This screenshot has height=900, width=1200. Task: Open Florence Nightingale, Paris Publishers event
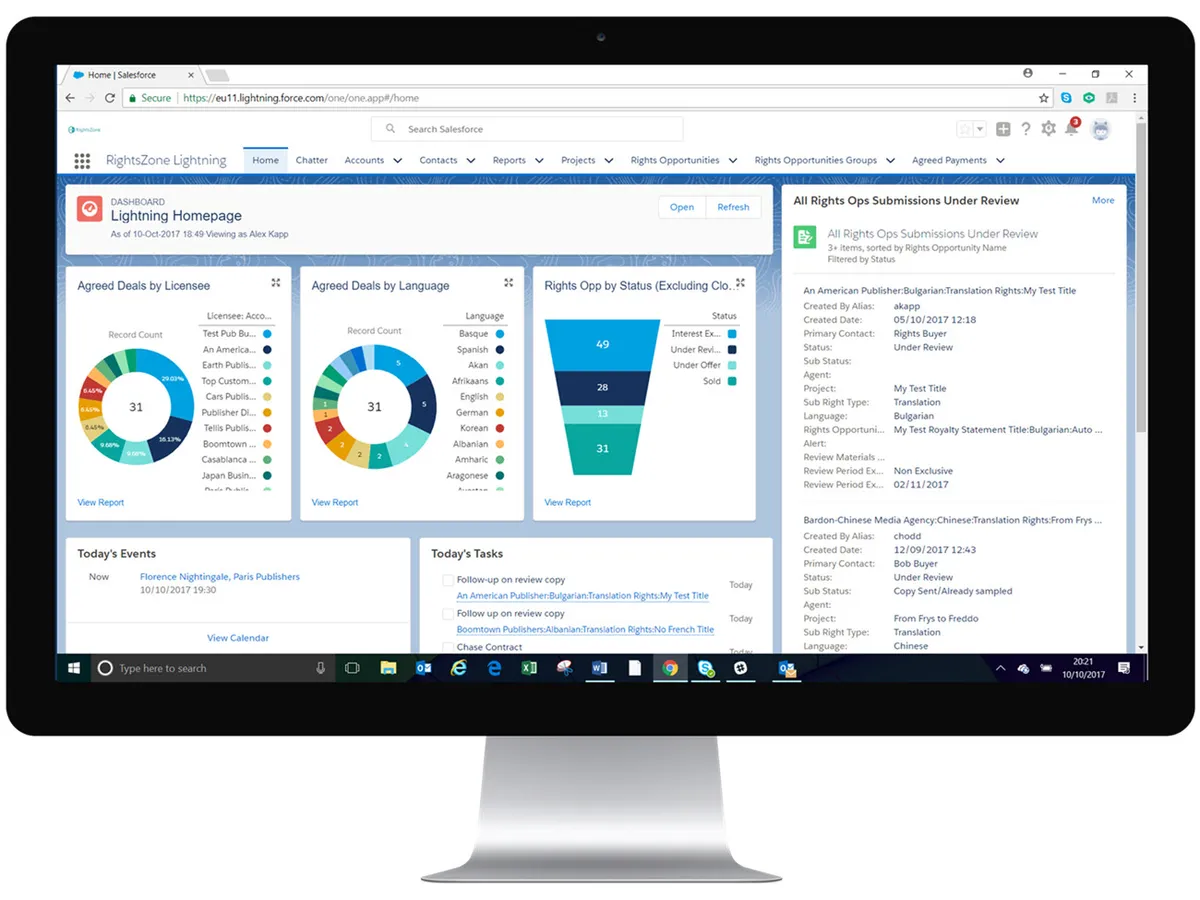click(220, 577)
